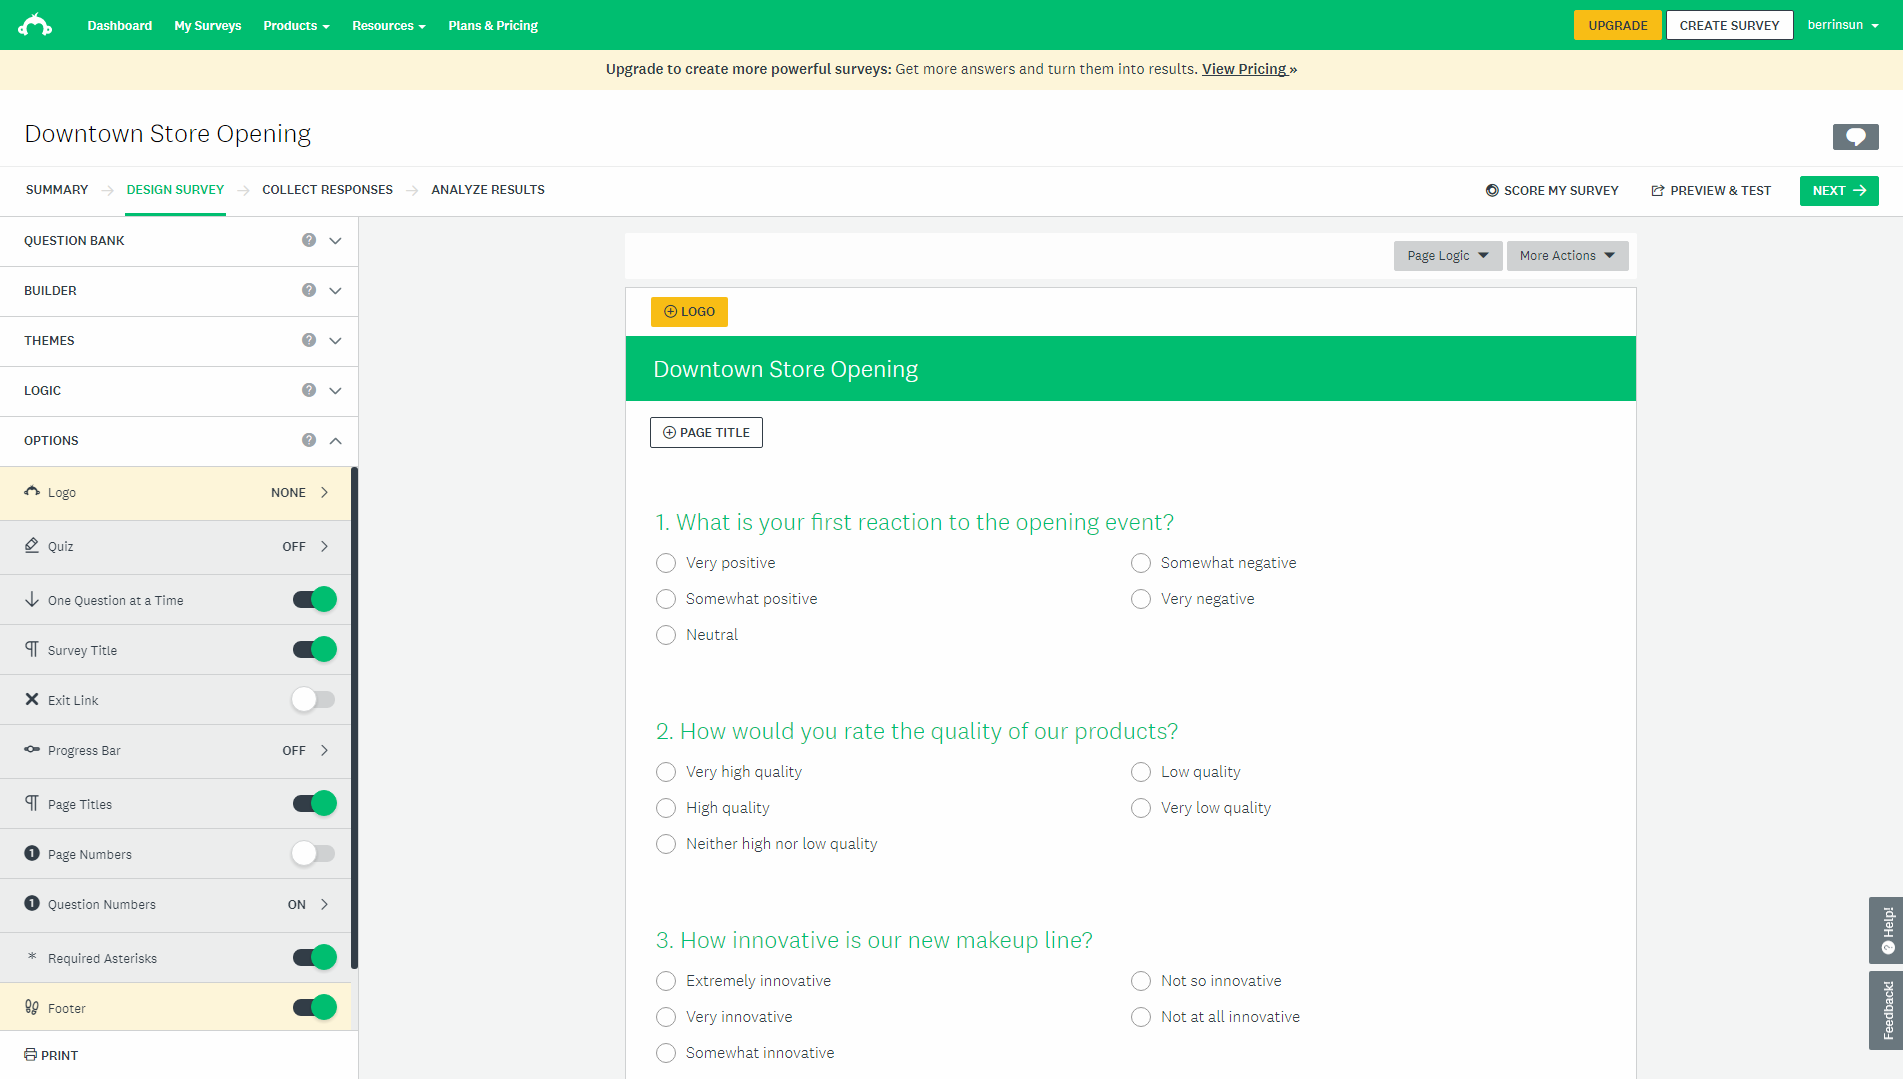Click the Options help icon
1903x1079 pixels.
[309, 440]
